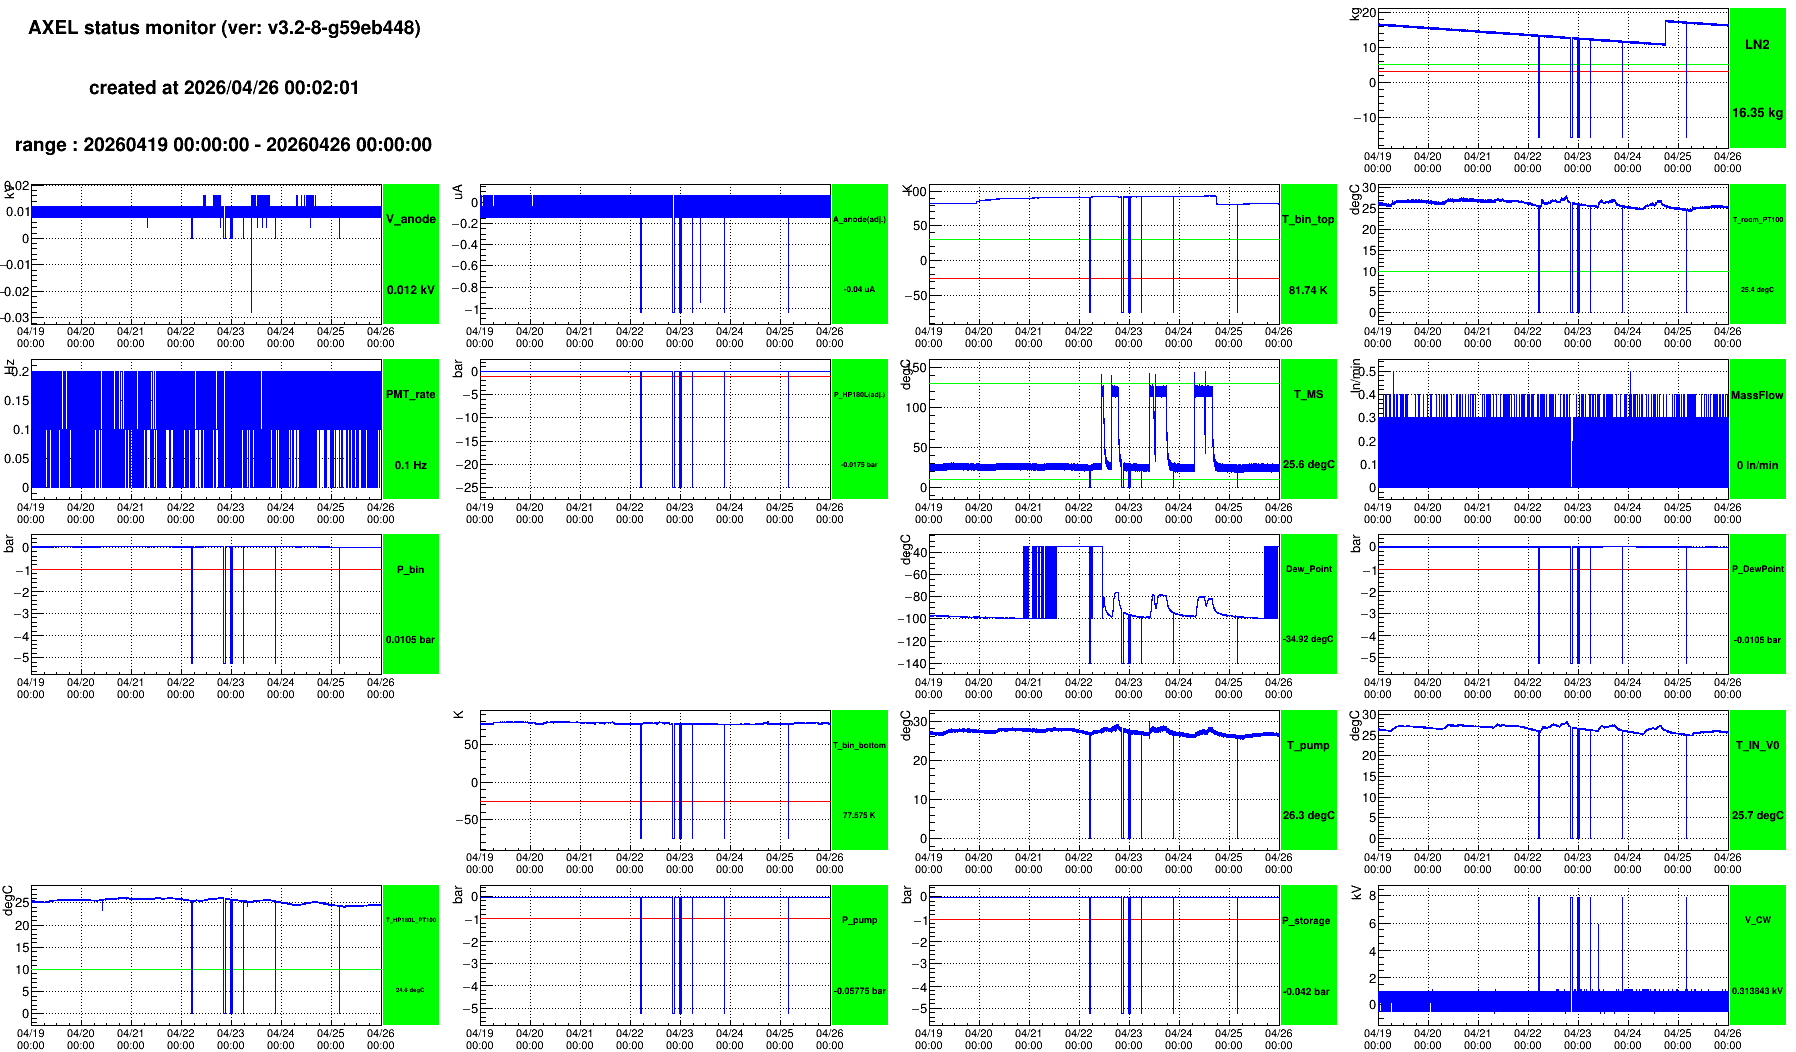Click the T_HP180L_PT100 plot
The height and width of the screenshot is (1052, 1796).
[x=206, y=955]
